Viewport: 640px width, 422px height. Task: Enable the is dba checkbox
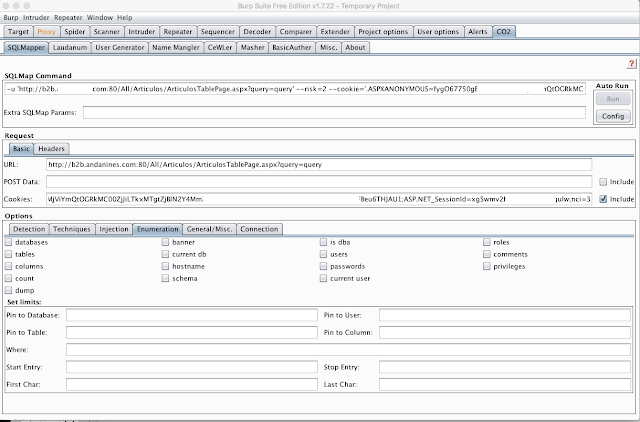point(323,242)
